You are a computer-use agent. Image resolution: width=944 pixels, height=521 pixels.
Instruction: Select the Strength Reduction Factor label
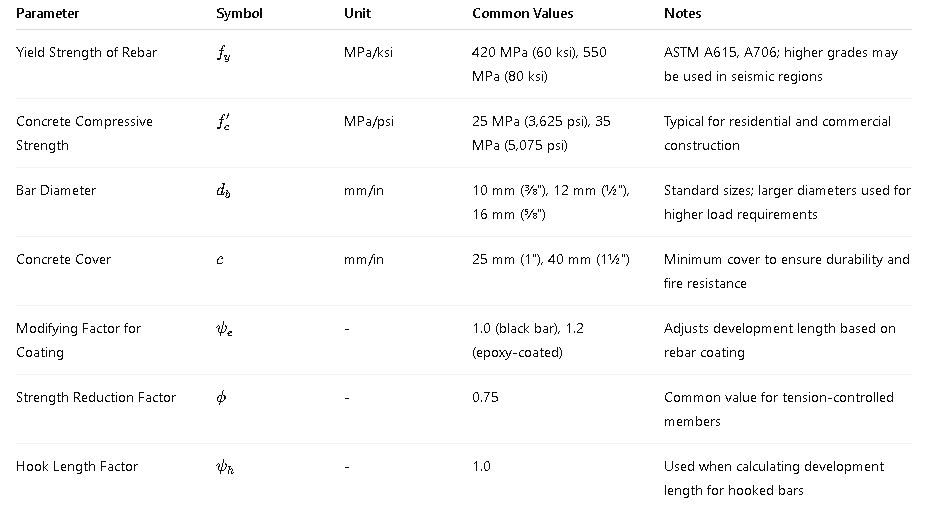tap(96, 397)
